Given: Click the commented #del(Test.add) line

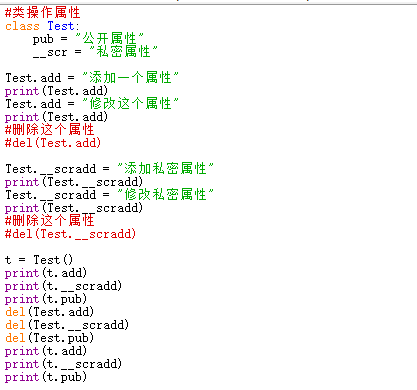Looking at the screenshot, I should 53,143.
